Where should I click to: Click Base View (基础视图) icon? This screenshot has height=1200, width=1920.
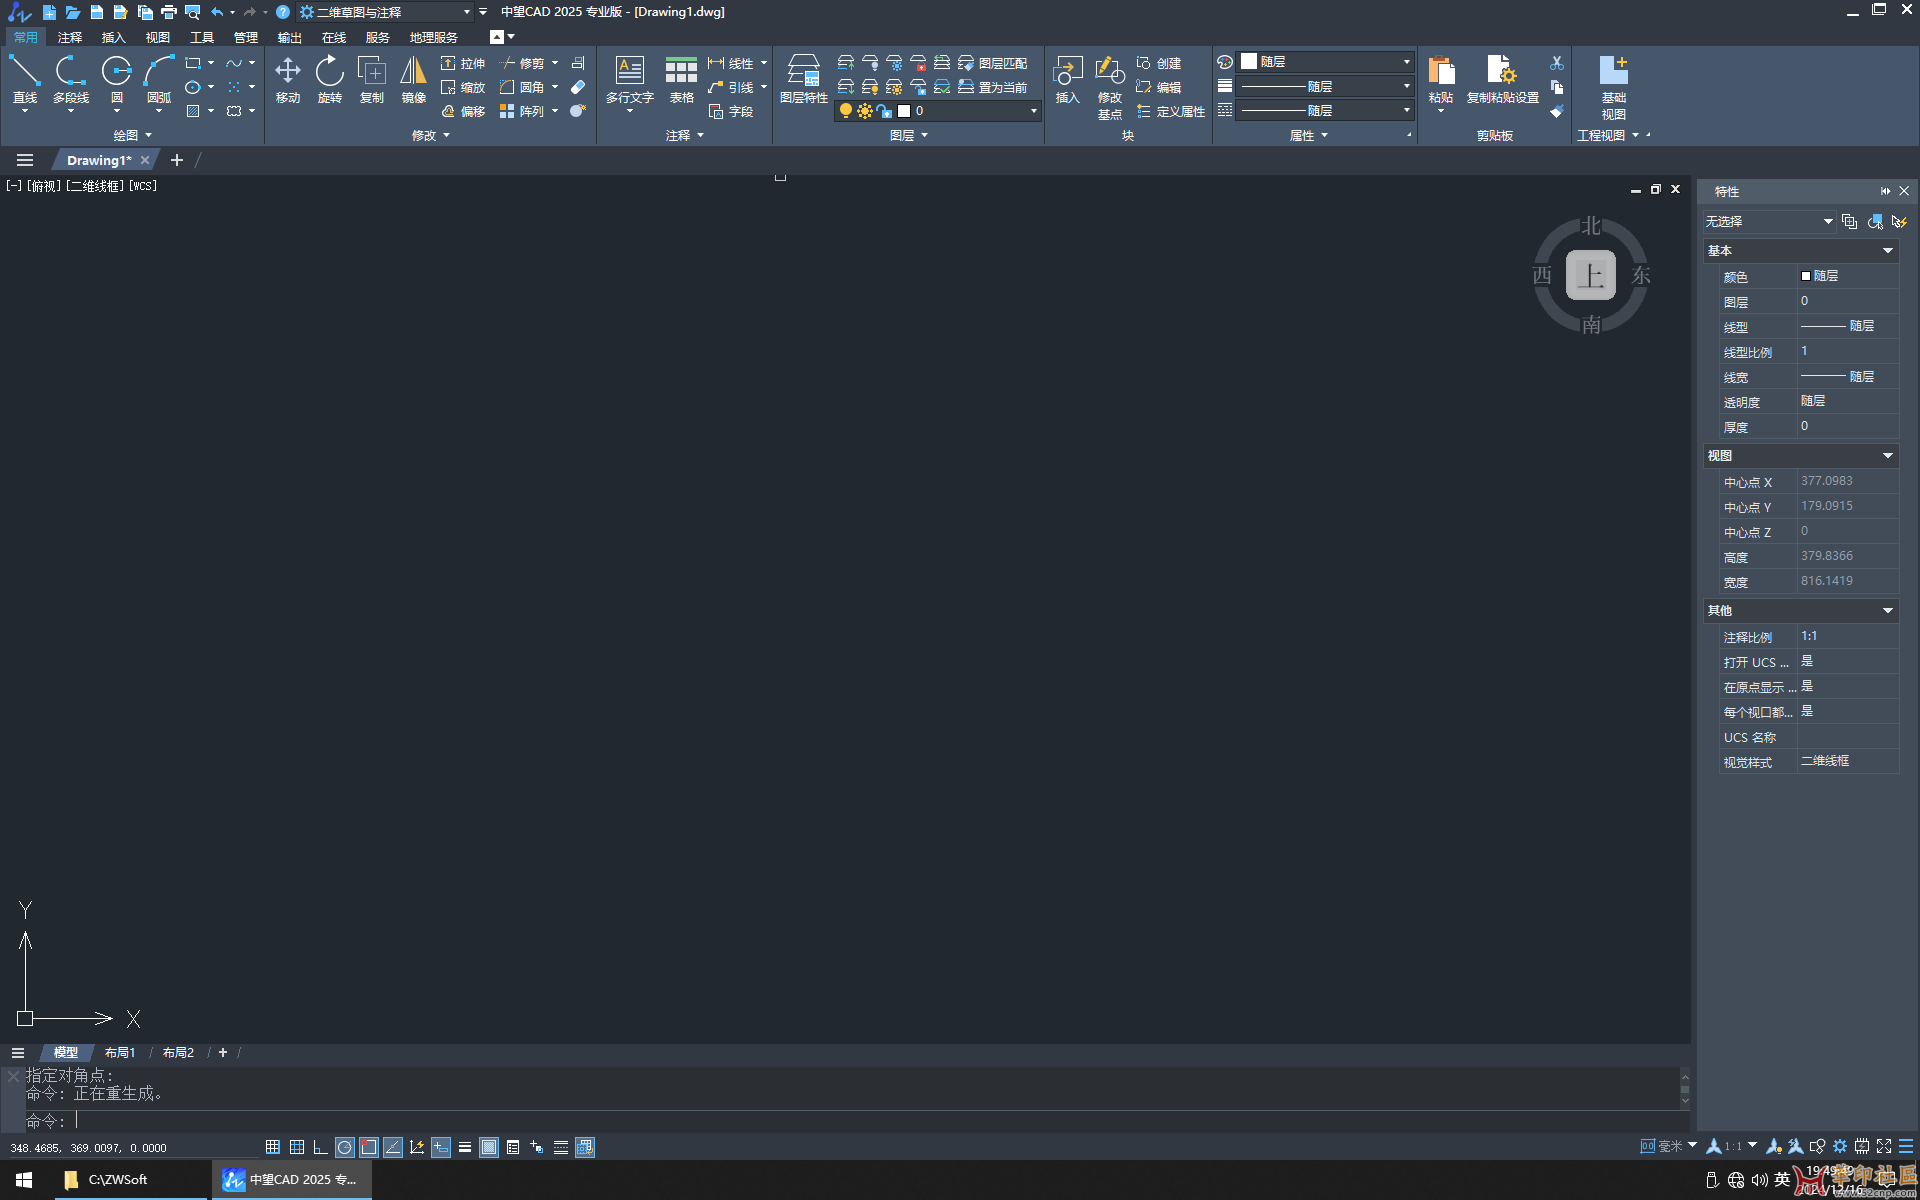pos(1614,87)
